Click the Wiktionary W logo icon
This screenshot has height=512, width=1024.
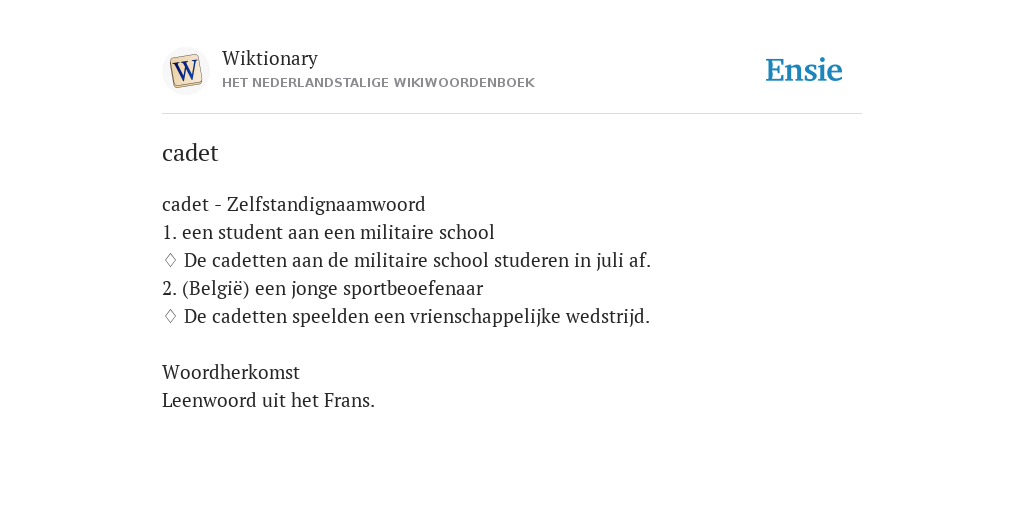coord(186,71)
